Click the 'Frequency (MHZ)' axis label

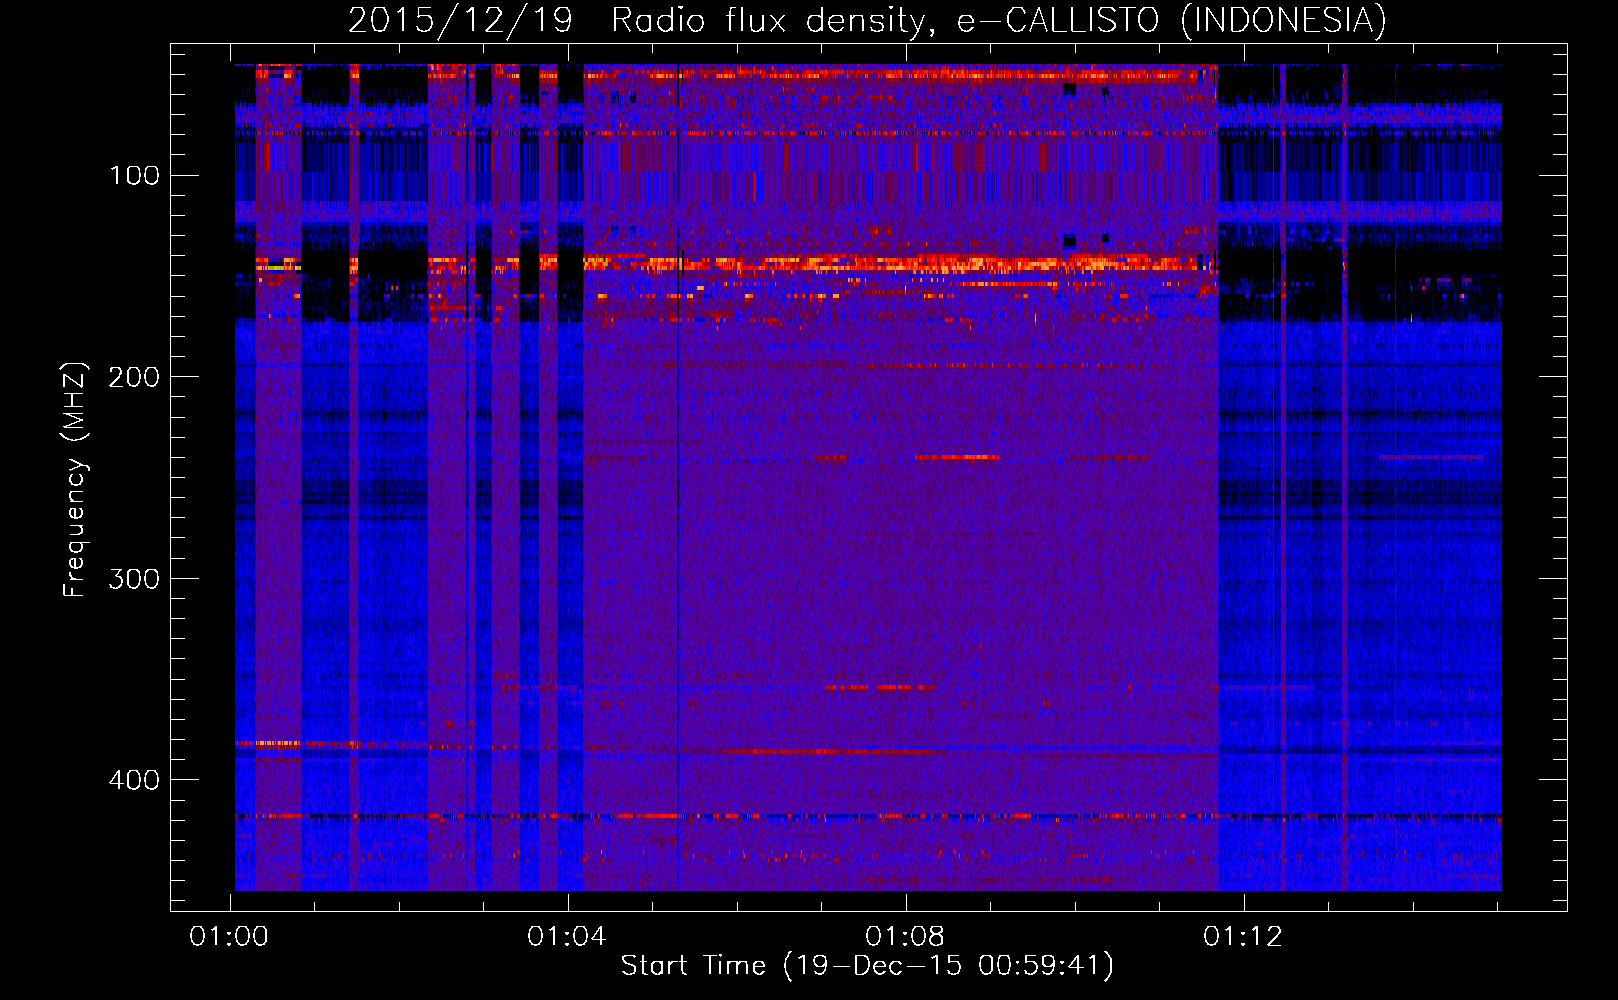75,479
